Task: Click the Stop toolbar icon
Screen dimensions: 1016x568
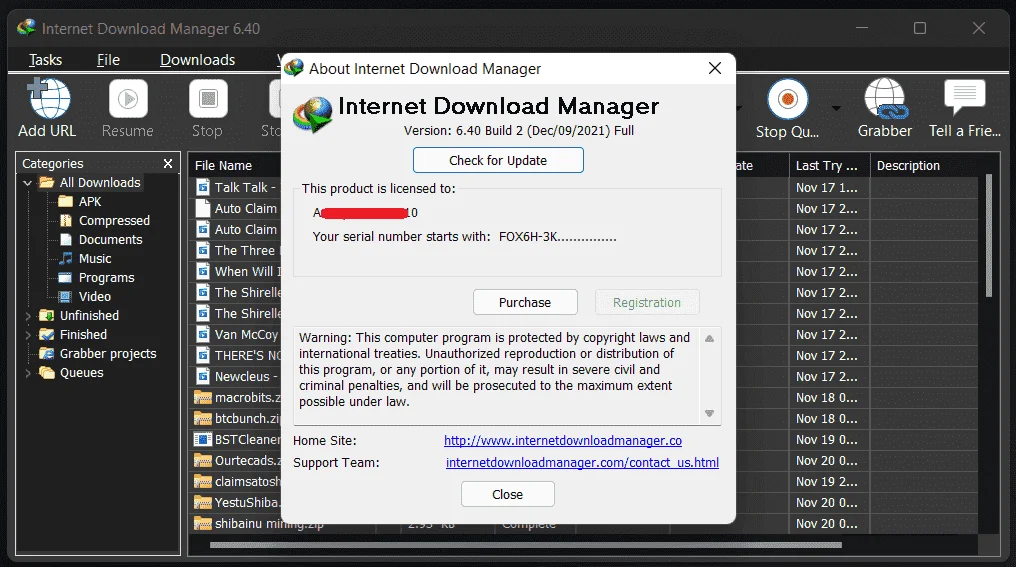Action: coord(207,108)
